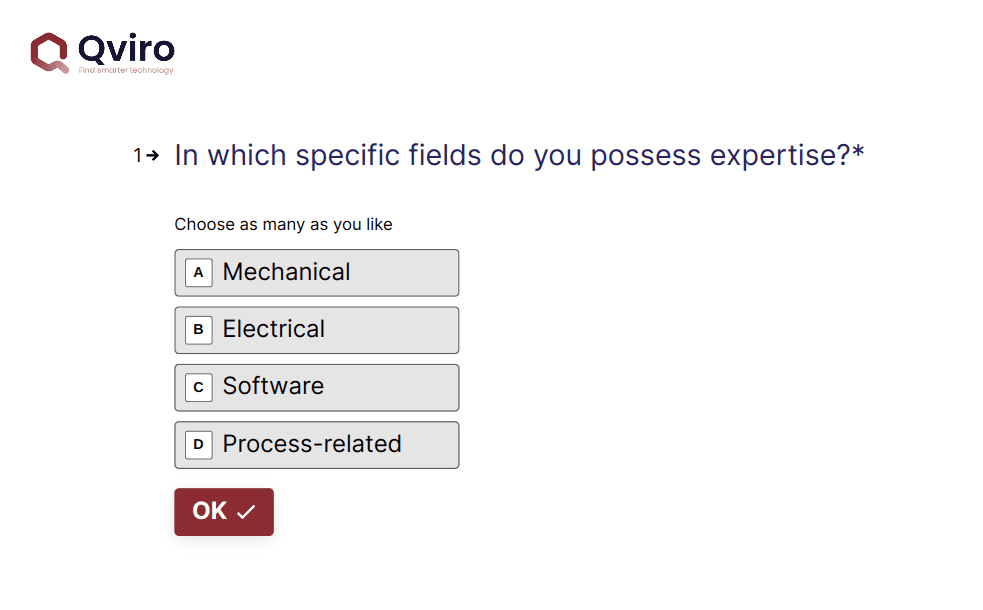
Task: Click the required asterisk after the question
Action: [858, 154]
